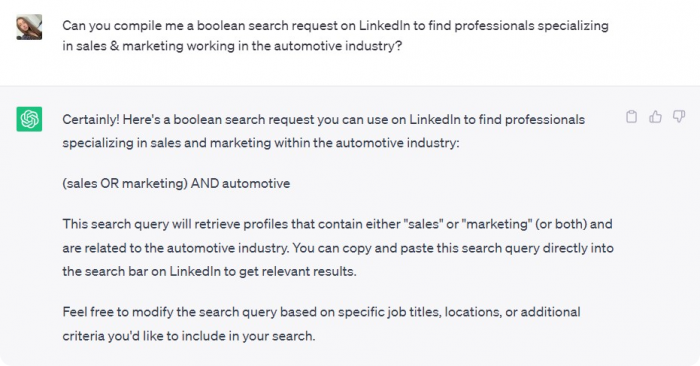
Task: Click the query "(sales OR marketing) AND automotive"
Action: click(x=176, y=183)
